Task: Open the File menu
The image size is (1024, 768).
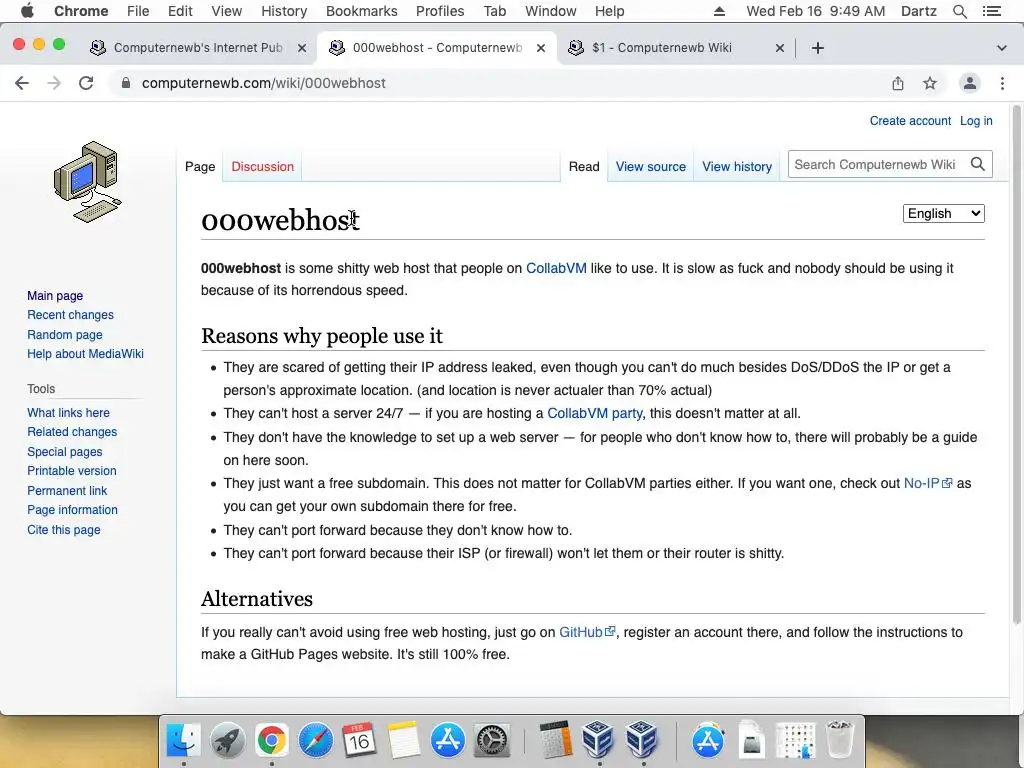Action: pyautogui.click(x=138, y=11)
